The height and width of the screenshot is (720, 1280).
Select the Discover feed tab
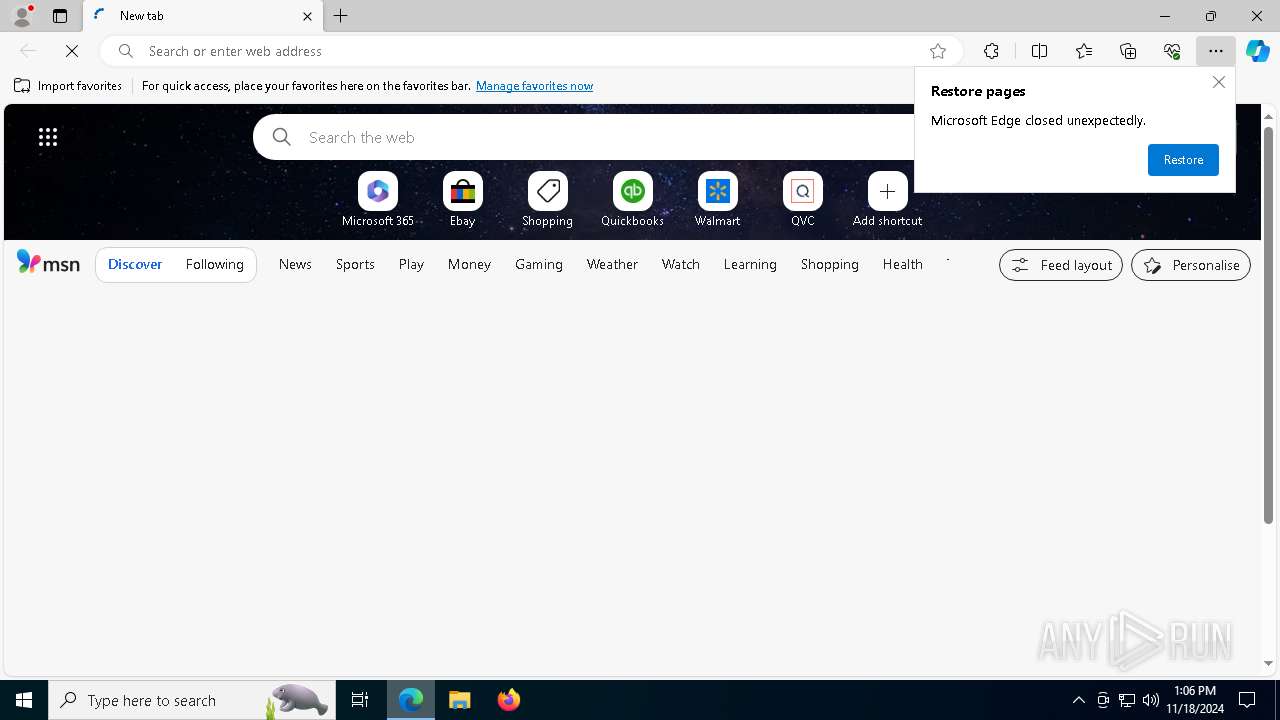(x=135, y=264)
